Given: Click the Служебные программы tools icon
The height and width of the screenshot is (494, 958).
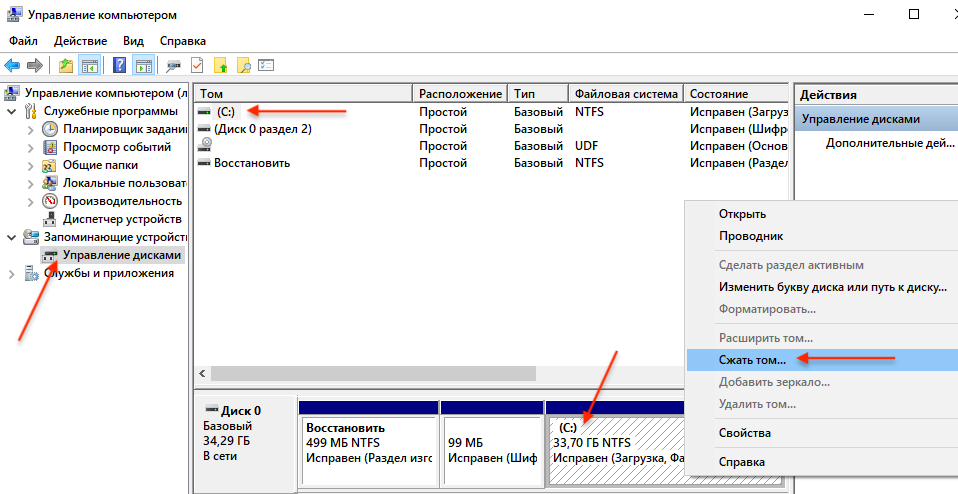Looking at the screenshot, I should click(x=31, y=111).
